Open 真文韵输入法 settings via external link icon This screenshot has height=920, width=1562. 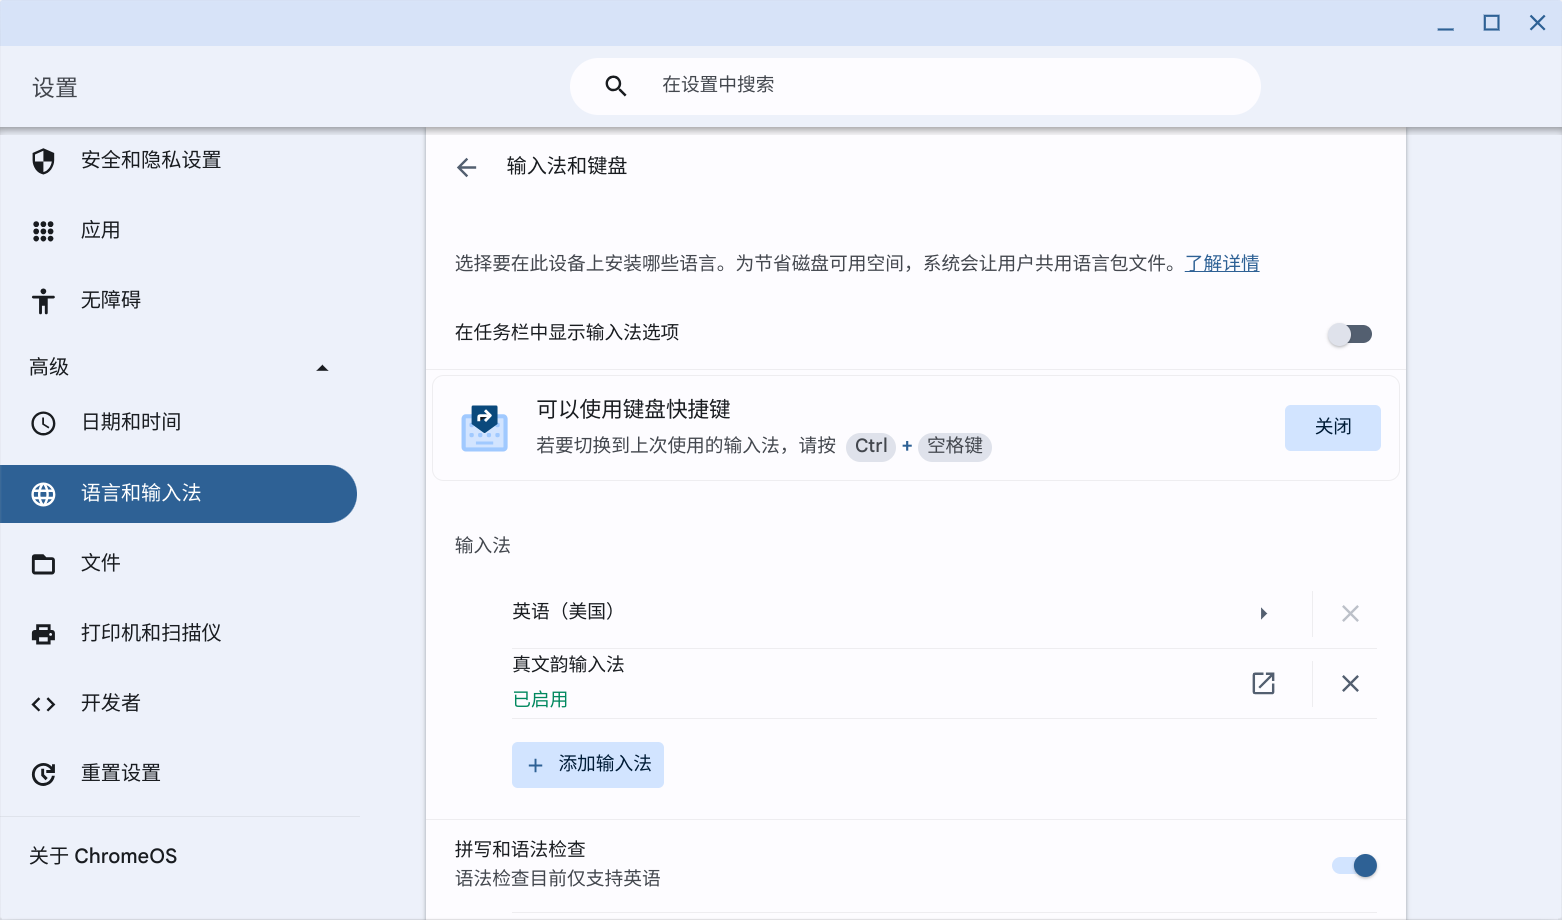pos(1263,683)
